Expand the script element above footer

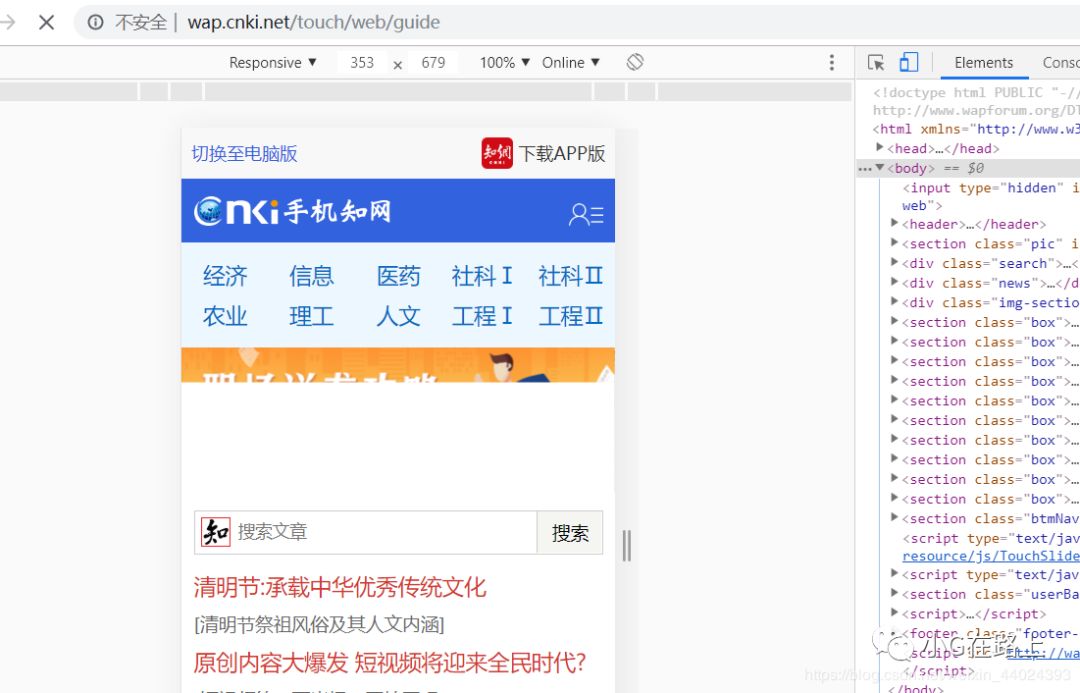click(894, 612)
